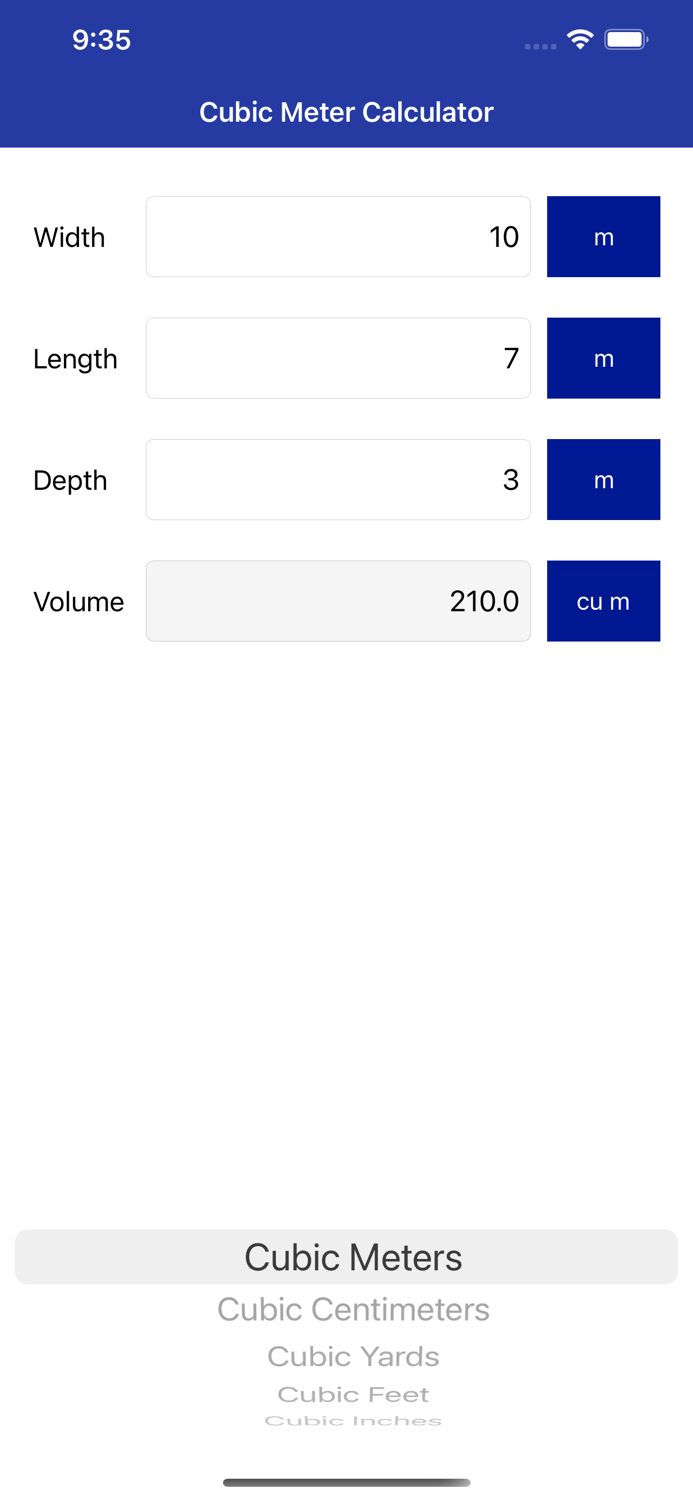The image size is (693, 1500).
Task: Click the Depth label
Action: 70,479
